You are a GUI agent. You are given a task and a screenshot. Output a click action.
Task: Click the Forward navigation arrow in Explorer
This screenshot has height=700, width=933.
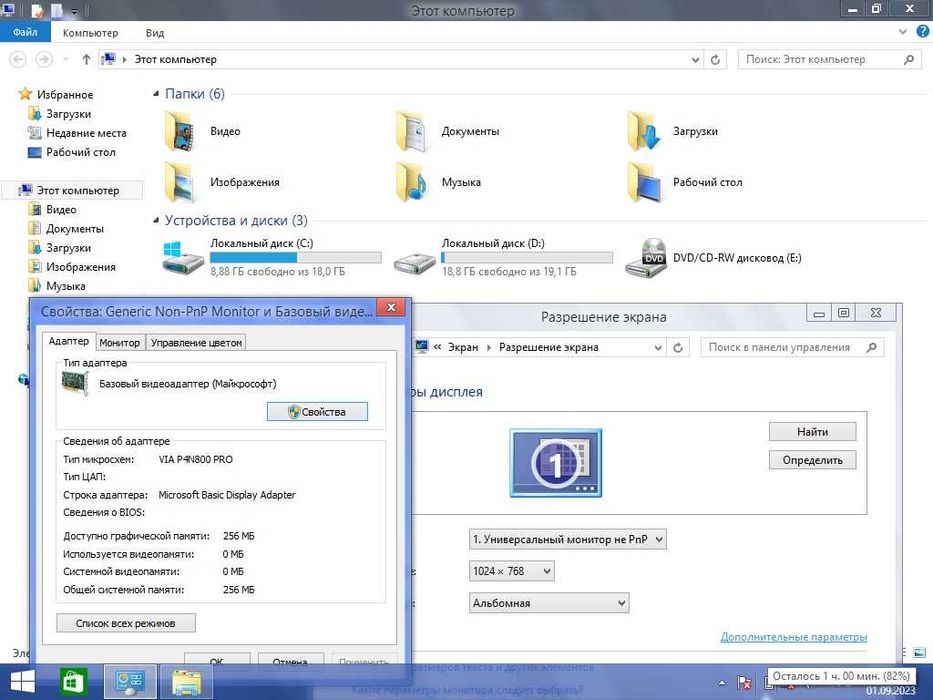44,60
